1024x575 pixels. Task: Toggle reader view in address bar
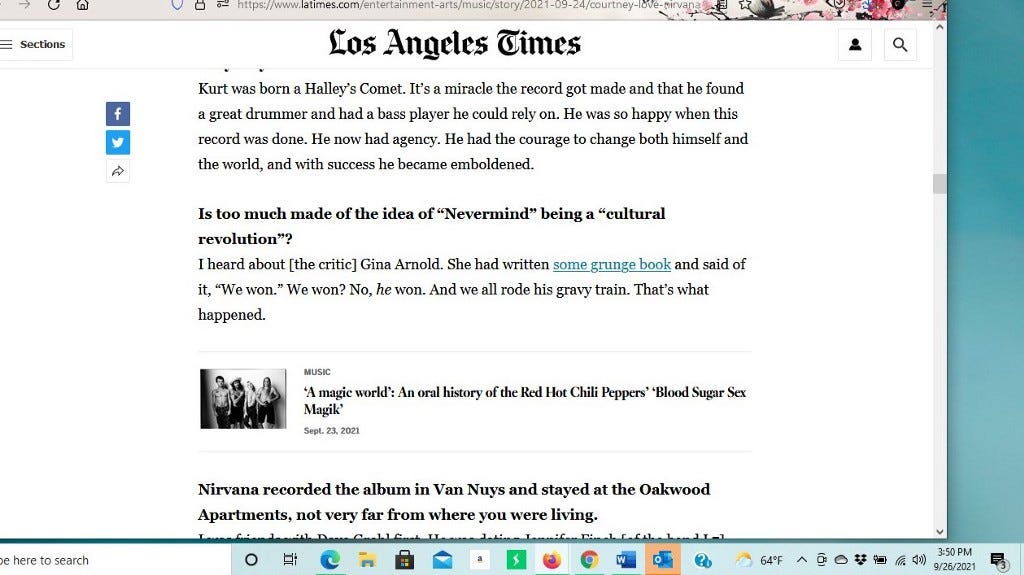point(722,5)
